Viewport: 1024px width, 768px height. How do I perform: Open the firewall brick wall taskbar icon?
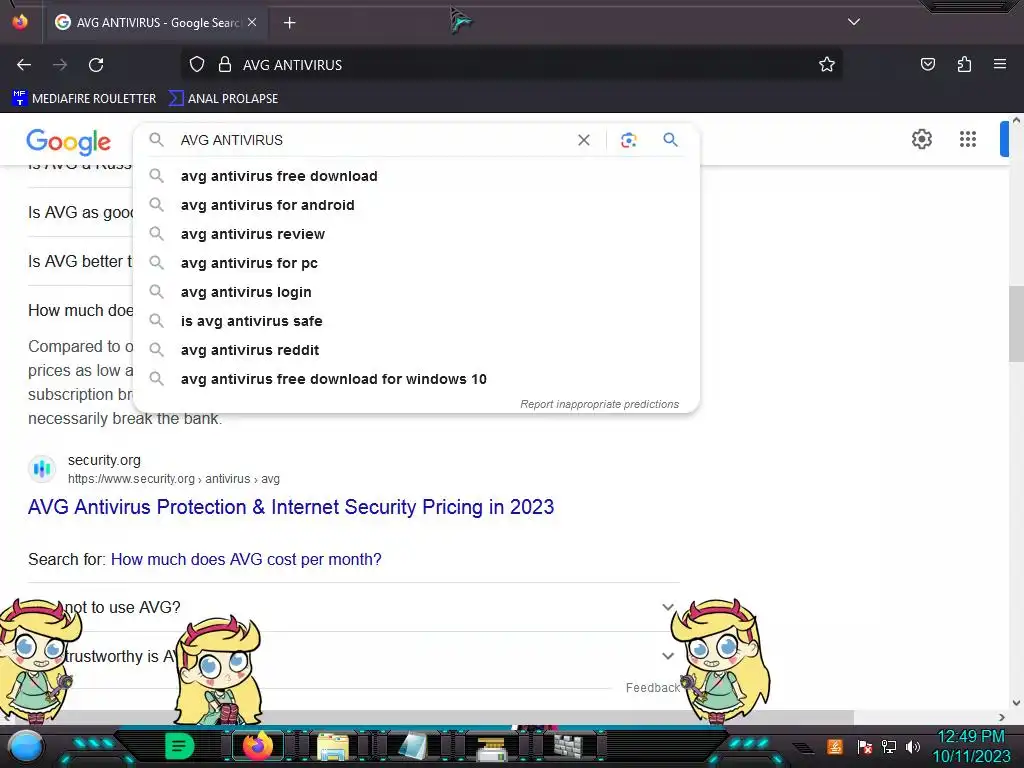pos(567,746)
